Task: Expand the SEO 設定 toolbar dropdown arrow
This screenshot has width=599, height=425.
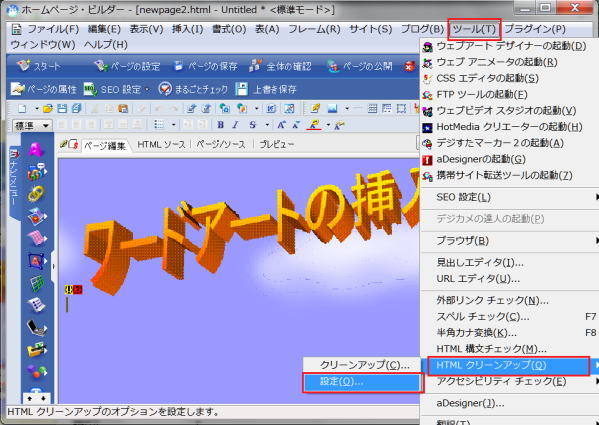Action: tap(148, 89)
